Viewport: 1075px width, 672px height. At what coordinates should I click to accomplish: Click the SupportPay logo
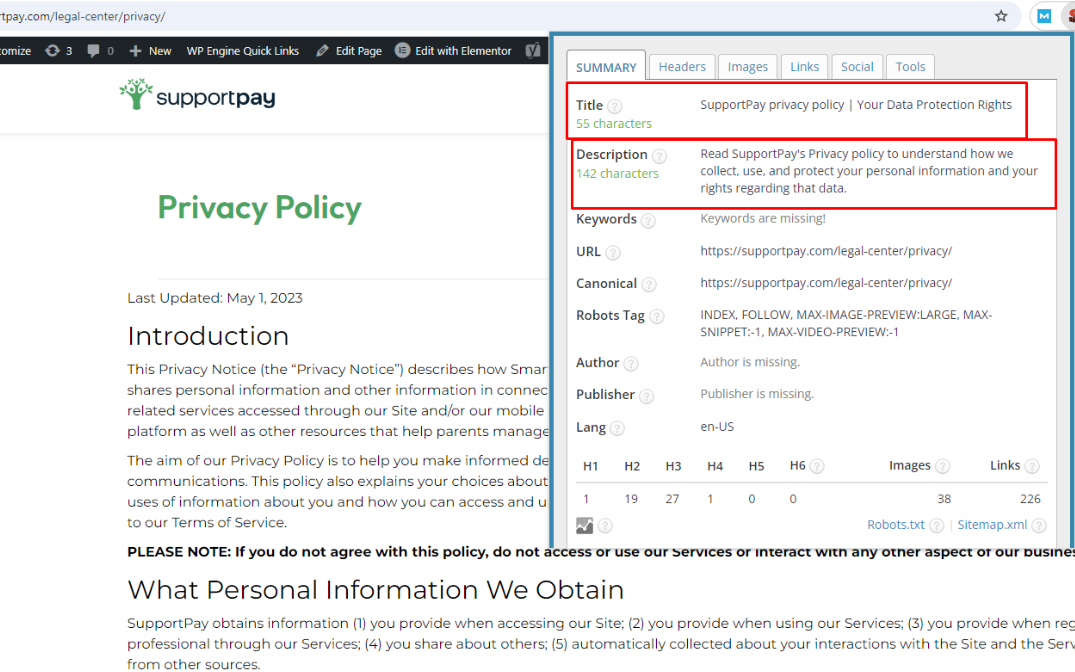point(197,96)
